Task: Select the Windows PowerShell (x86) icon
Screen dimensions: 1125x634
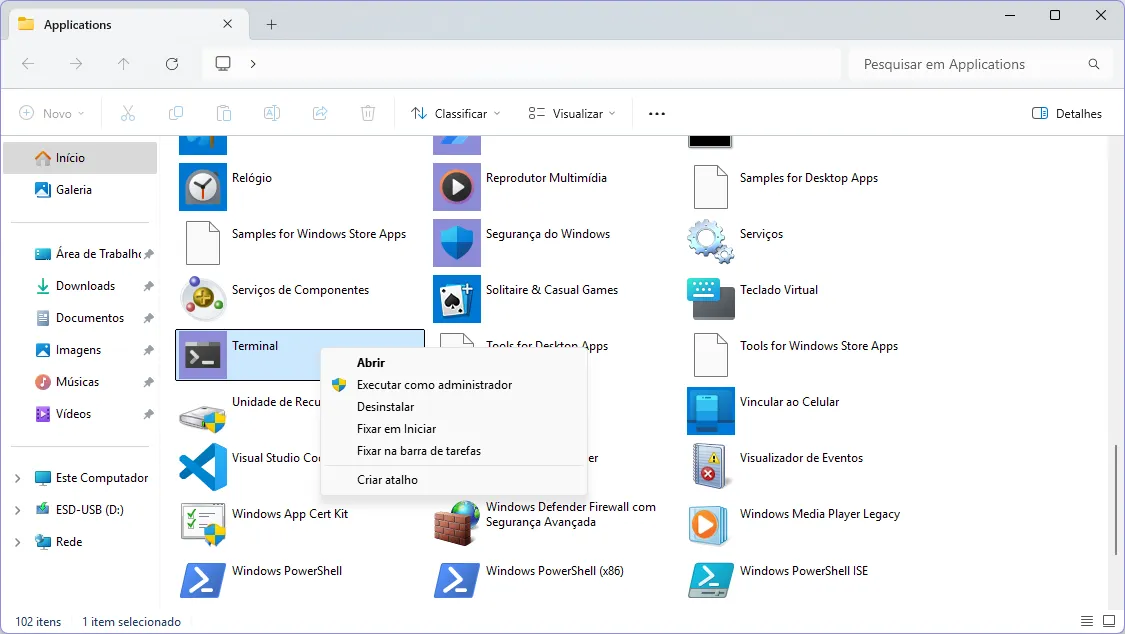Action: (x=457, y=579)
